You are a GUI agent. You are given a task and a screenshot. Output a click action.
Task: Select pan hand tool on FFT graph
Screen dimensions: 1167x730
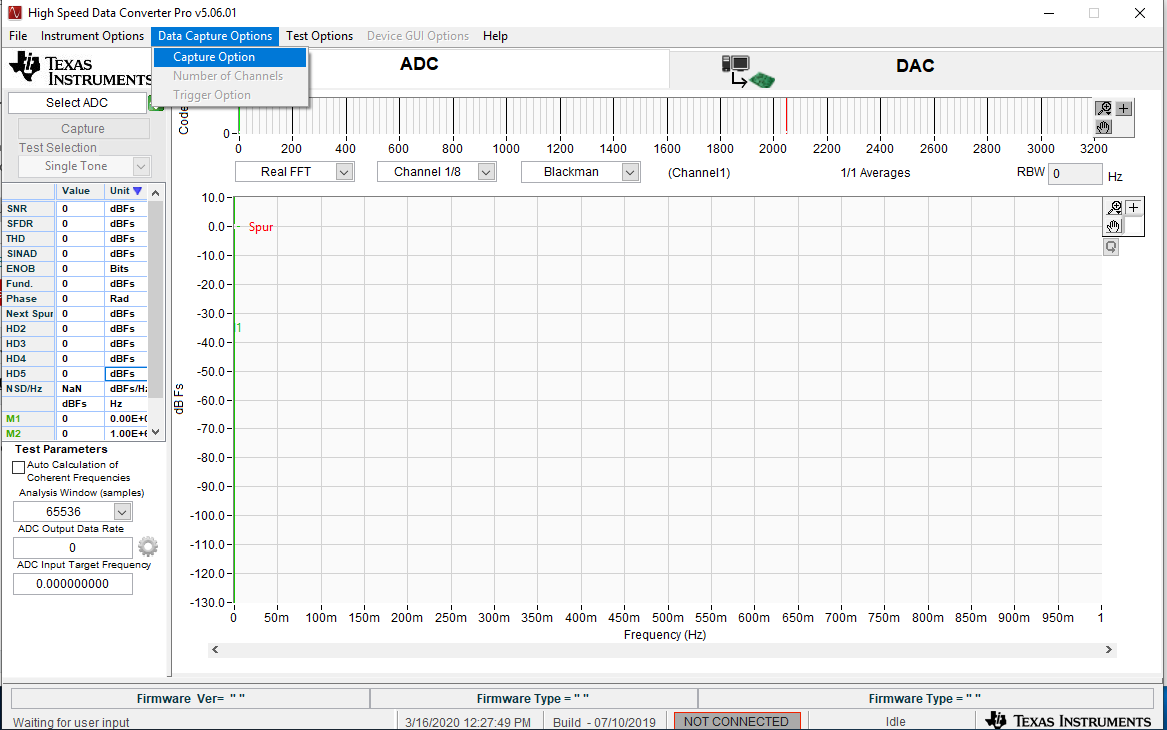pyautogui.click(x=1114, y=226)
